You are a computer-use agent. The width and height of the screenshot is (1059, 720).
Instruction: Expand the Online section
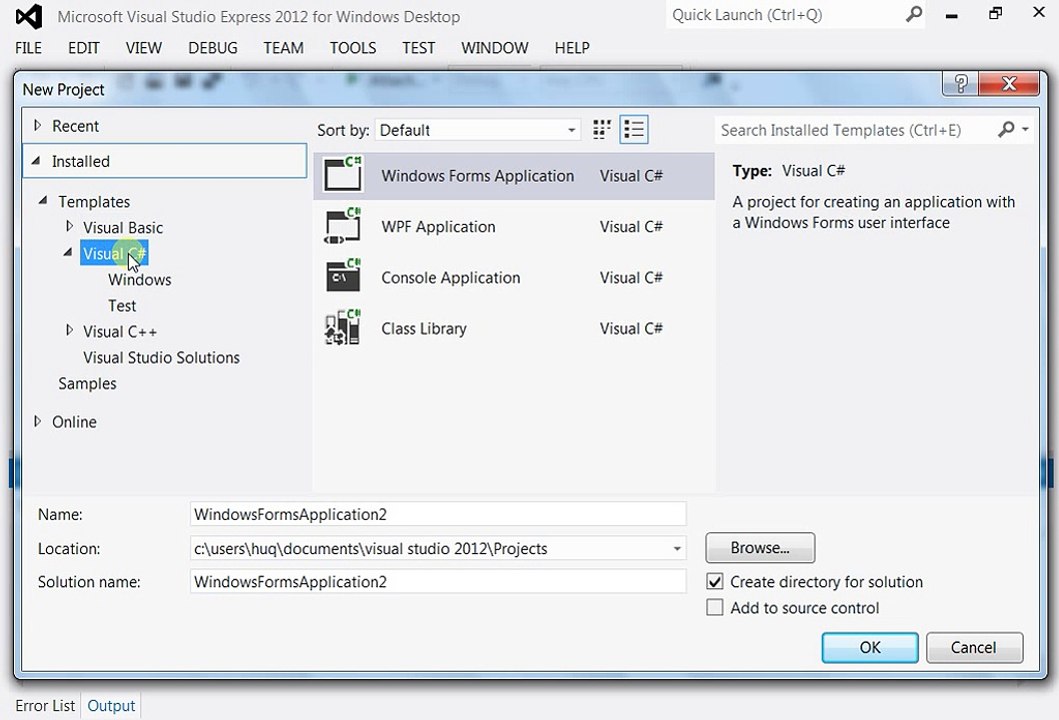click(x=37, y=421)
